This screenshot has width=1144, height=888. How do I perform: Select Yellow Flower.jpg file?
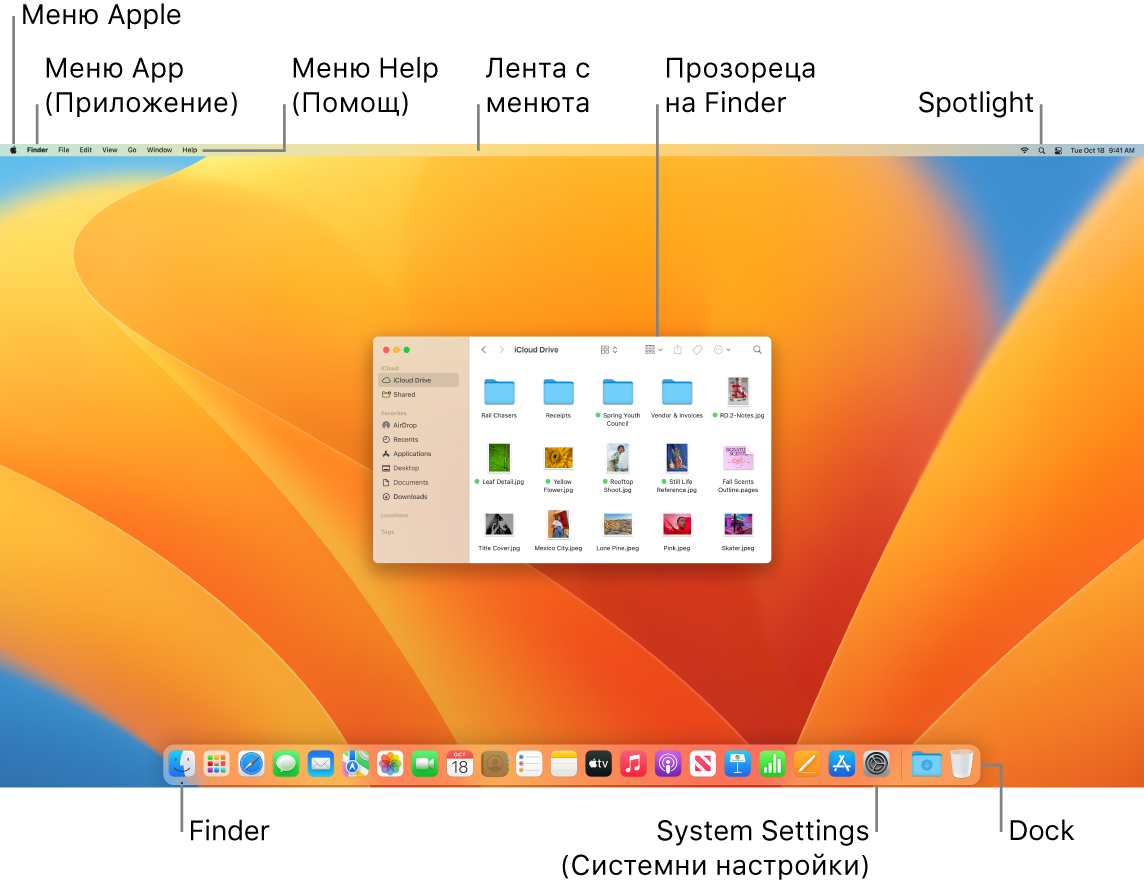(x=558, y=468)
